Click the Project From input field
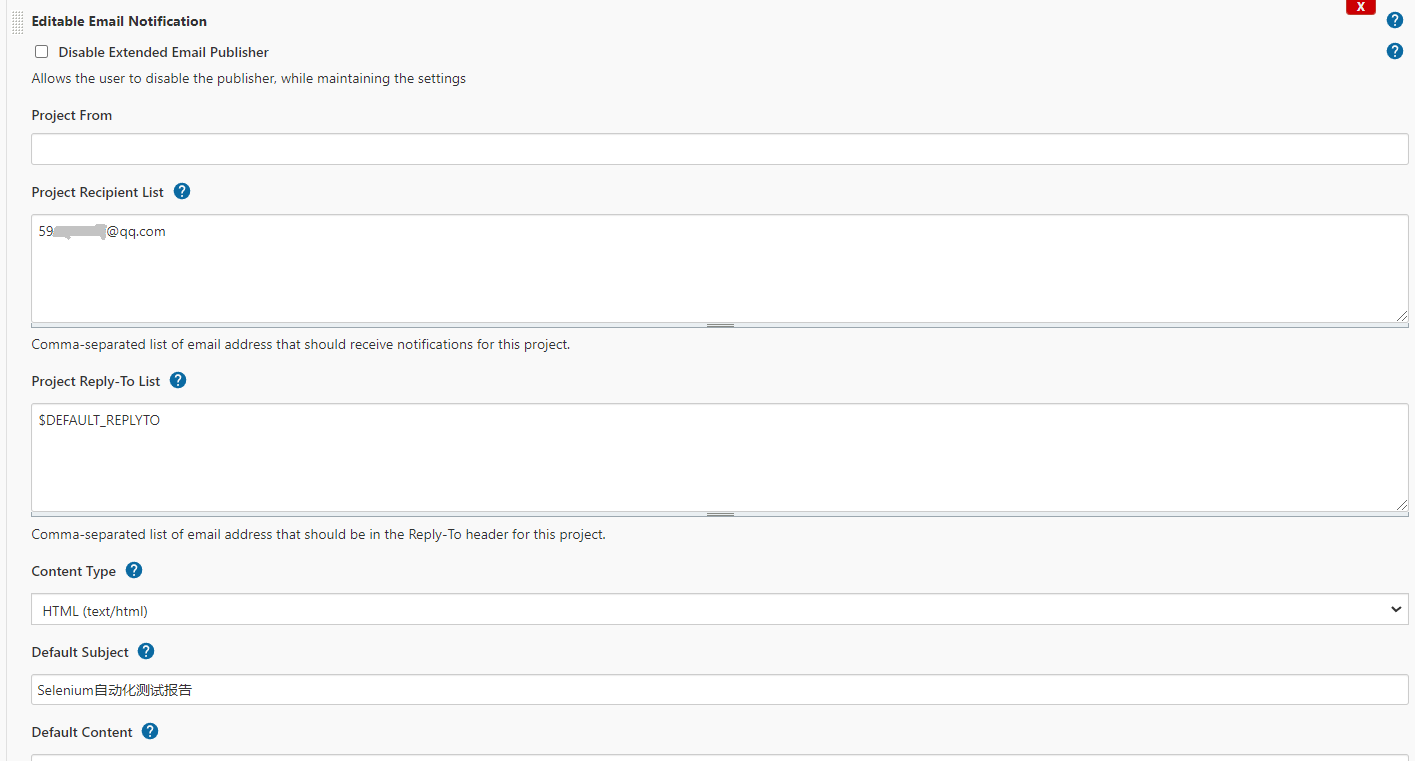Viewport: 1415px width, 761px height. point(720,149)
